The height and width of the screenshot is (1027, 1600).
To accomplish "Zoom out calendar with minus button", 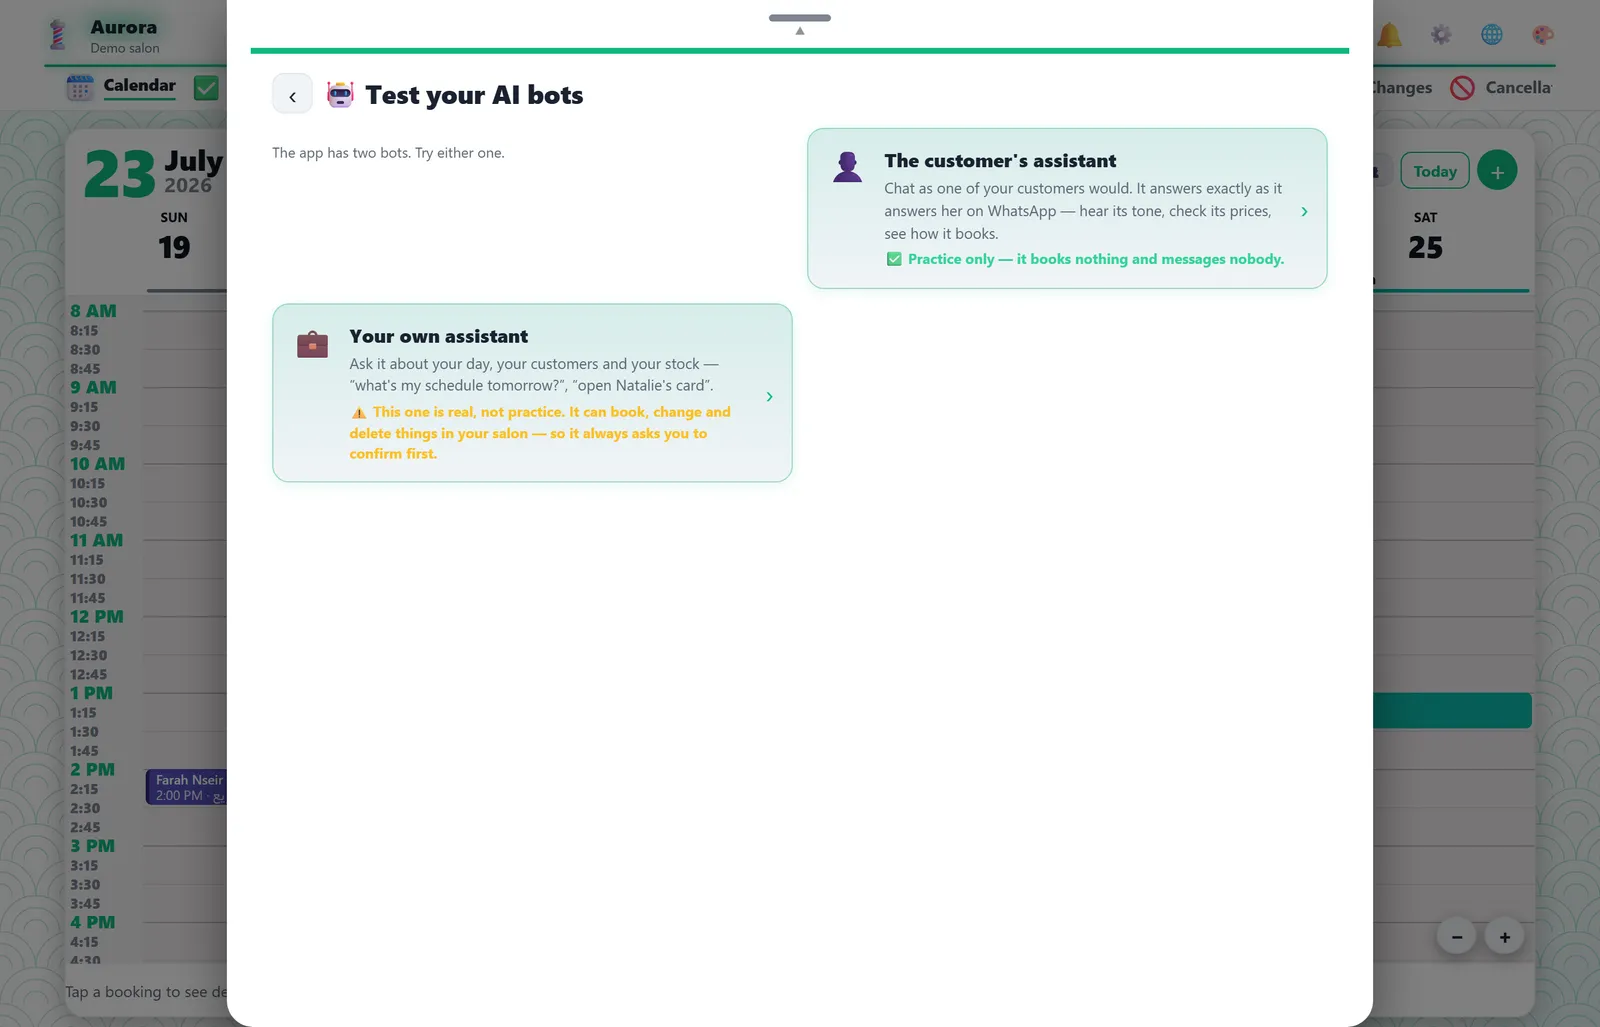I will [x=1457, y=937].
